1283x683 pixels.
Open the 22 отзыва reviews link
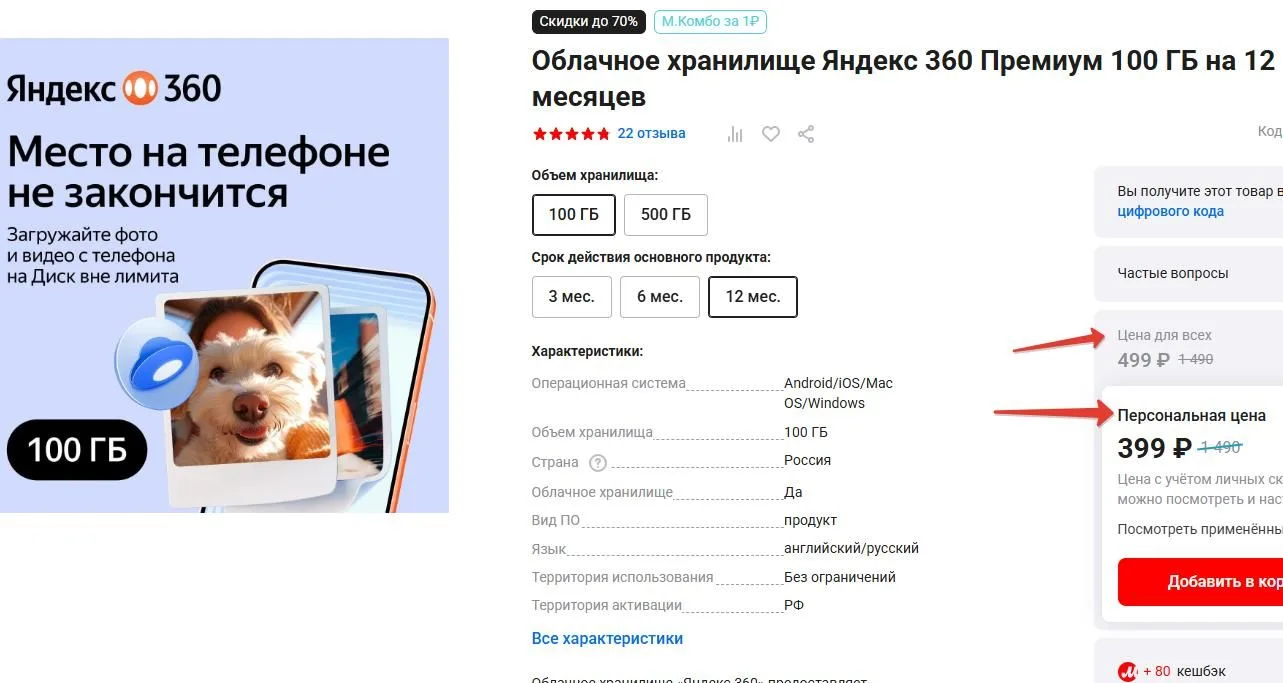click(x=651, y=133)
